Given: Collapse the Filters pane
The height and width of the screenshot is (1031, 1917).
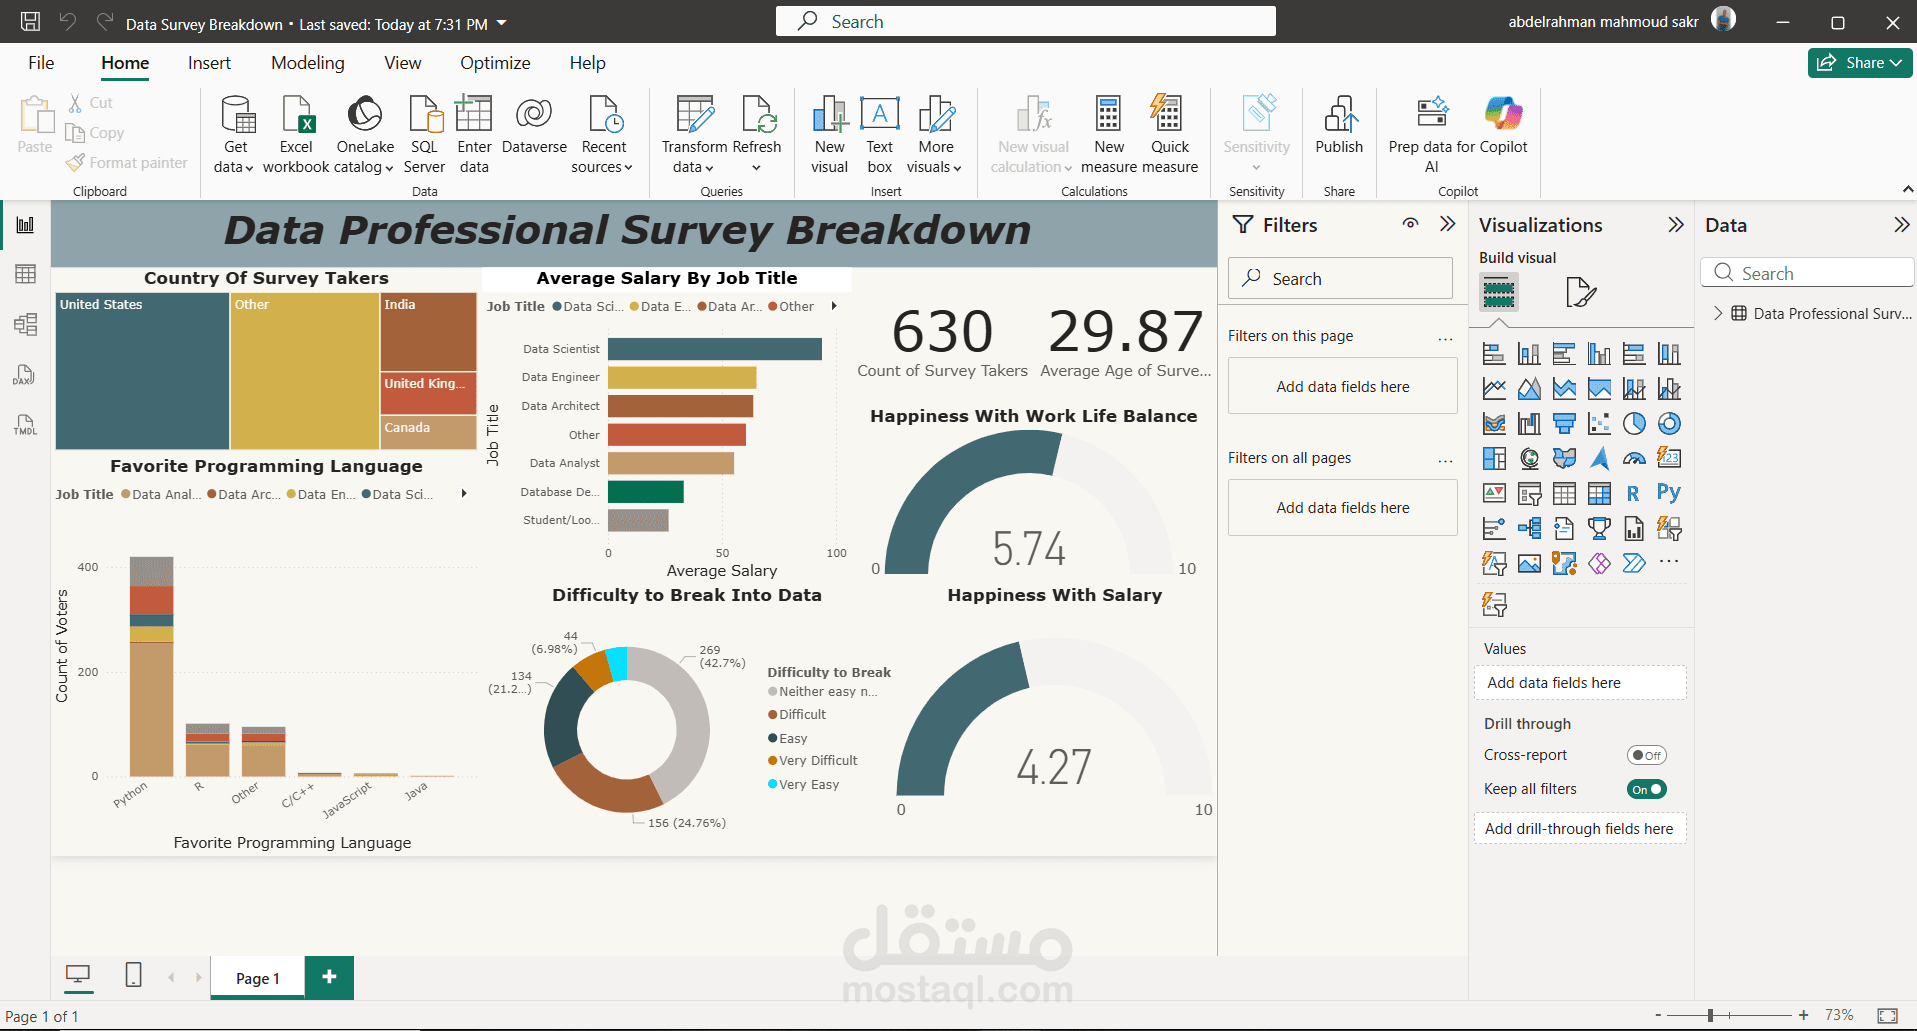Looking at the screenshot, I should (1447, 224).
